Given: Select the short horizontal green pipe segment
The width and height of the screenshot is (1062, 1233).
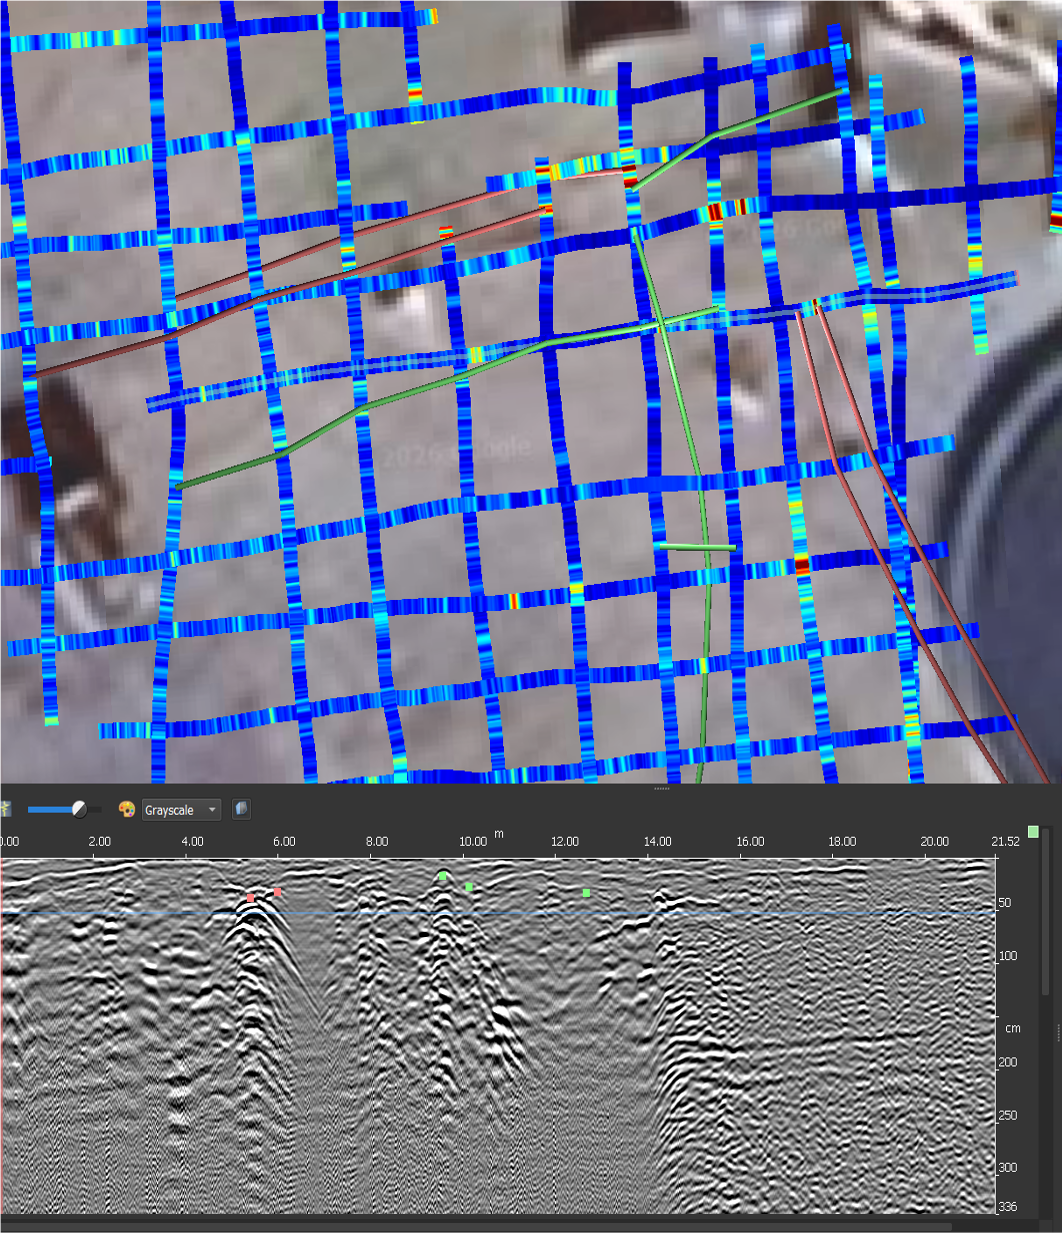Looking at the screenshot, I should [x=696, y=547].
